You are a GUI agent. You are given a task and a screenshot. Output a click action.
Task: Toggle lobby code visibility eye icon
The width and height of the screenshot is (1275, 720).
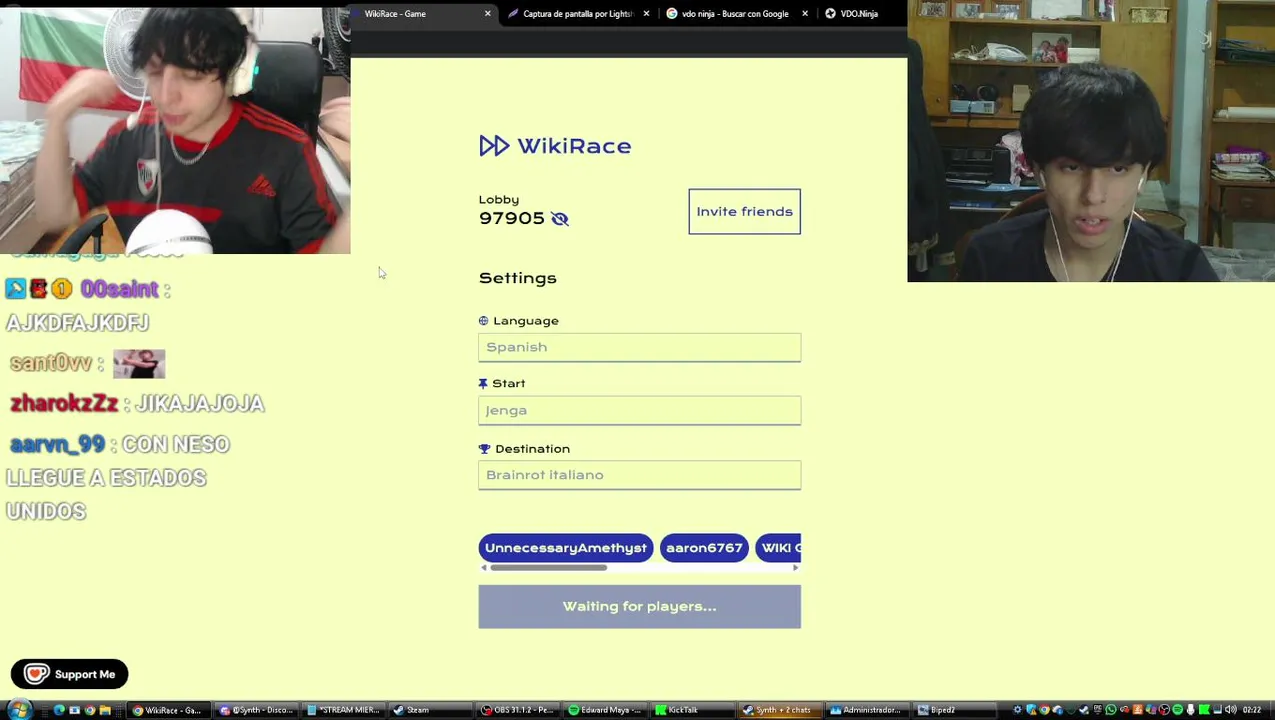(x=560, y=219)
